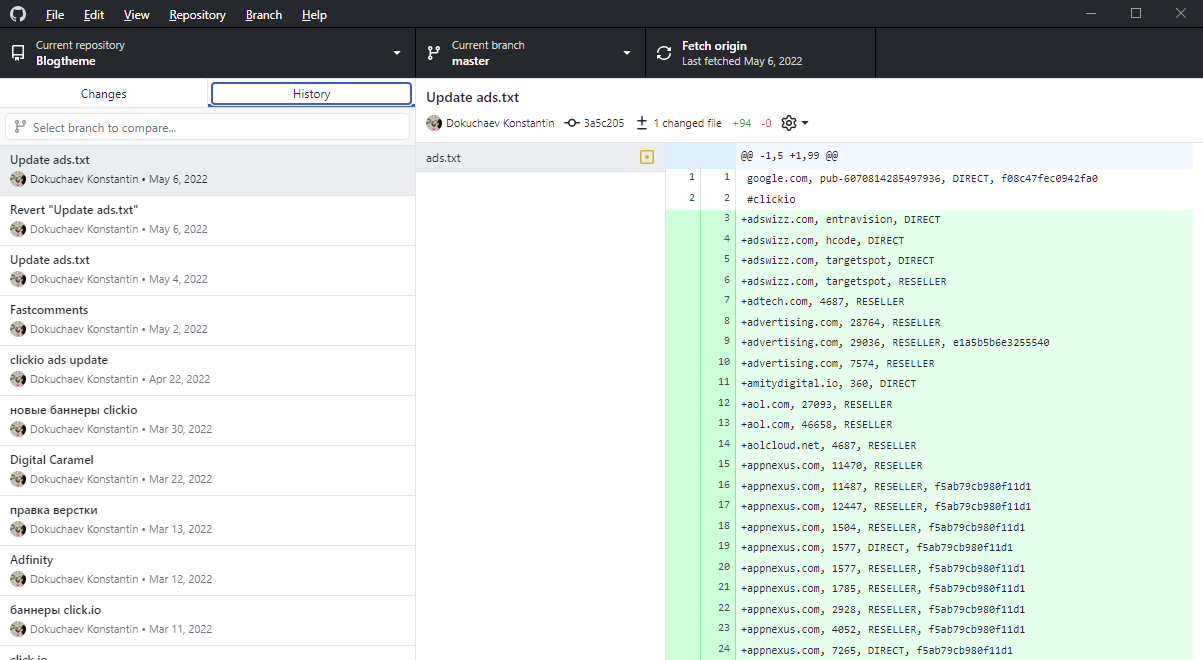Click avatar on clickio ads update row

[18, 379]
